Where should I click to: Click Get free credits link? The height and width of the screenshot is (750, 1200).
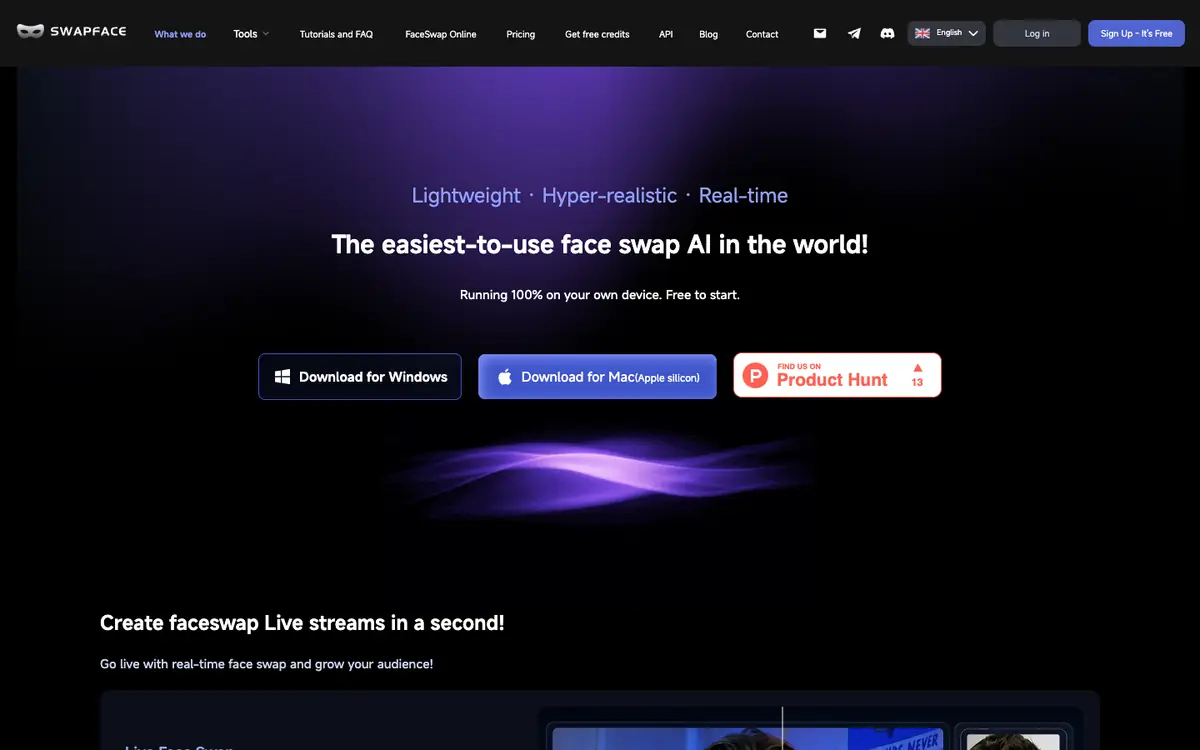pyautogui.click(x=597, y=34)
